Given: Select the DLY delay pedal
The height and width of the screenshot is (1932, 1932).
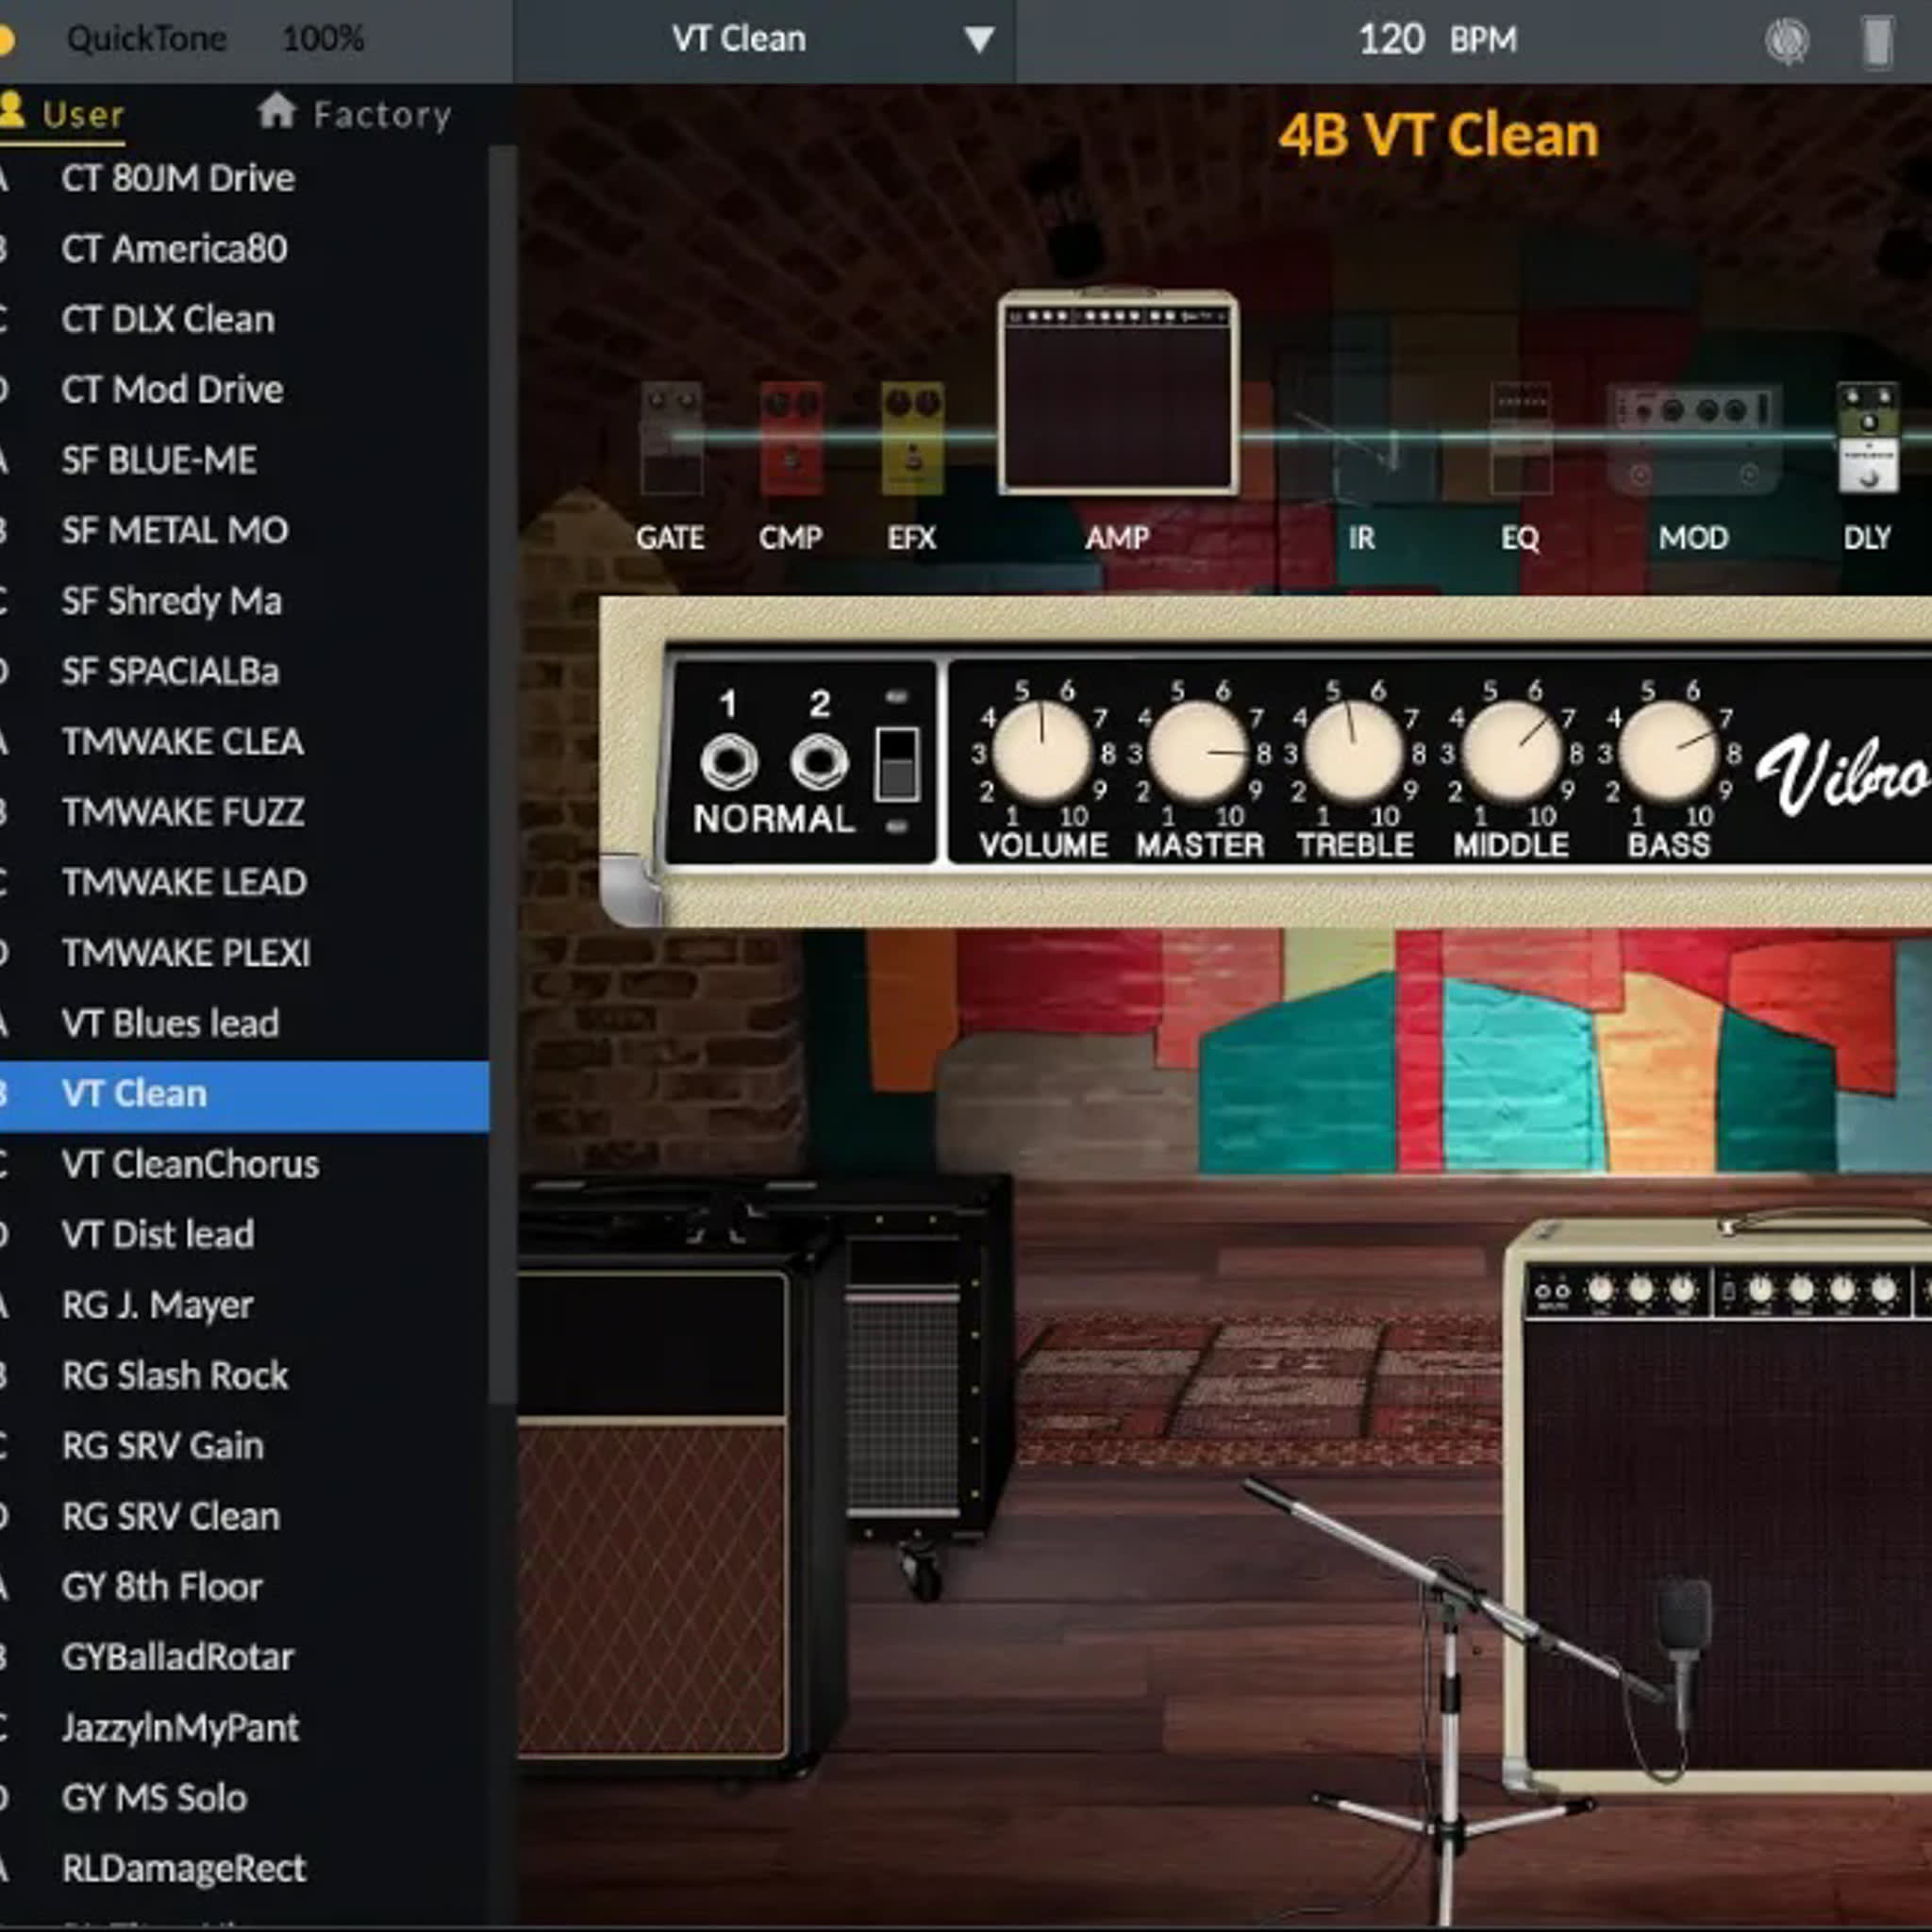Looking at the screenshot, I should 1866,430.
